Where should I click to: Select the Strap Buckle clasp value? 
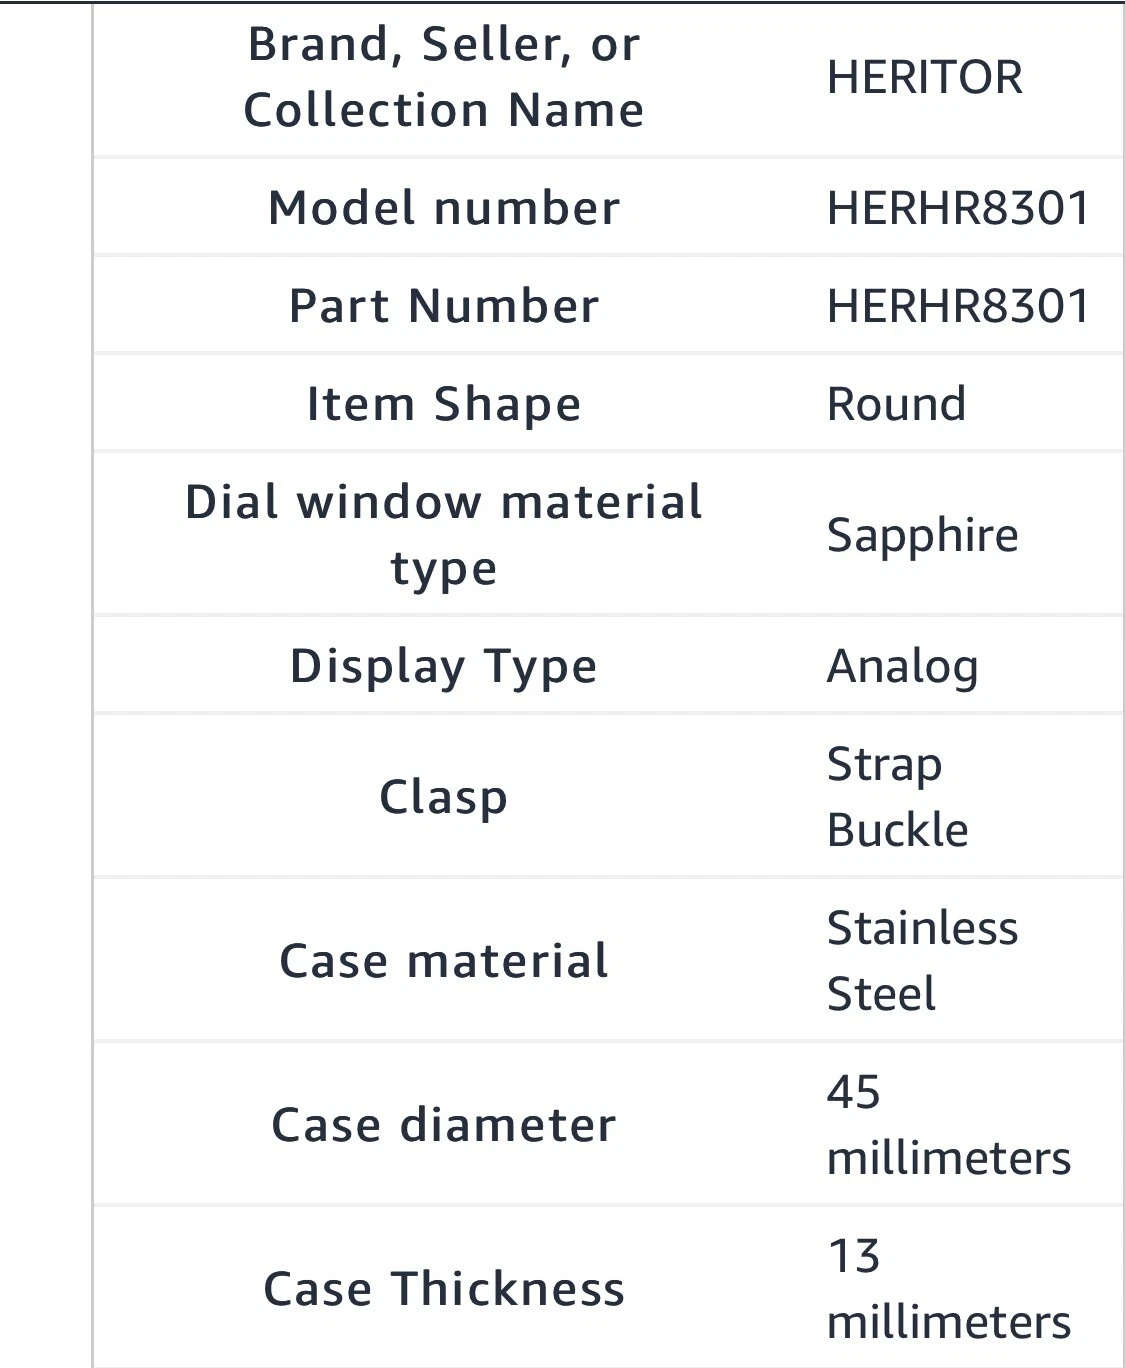[897, 797]
